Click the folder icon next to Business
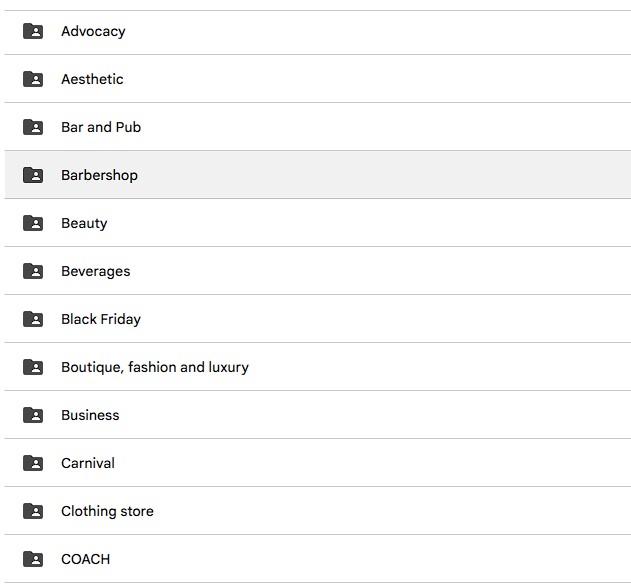 tap(33, 415)
